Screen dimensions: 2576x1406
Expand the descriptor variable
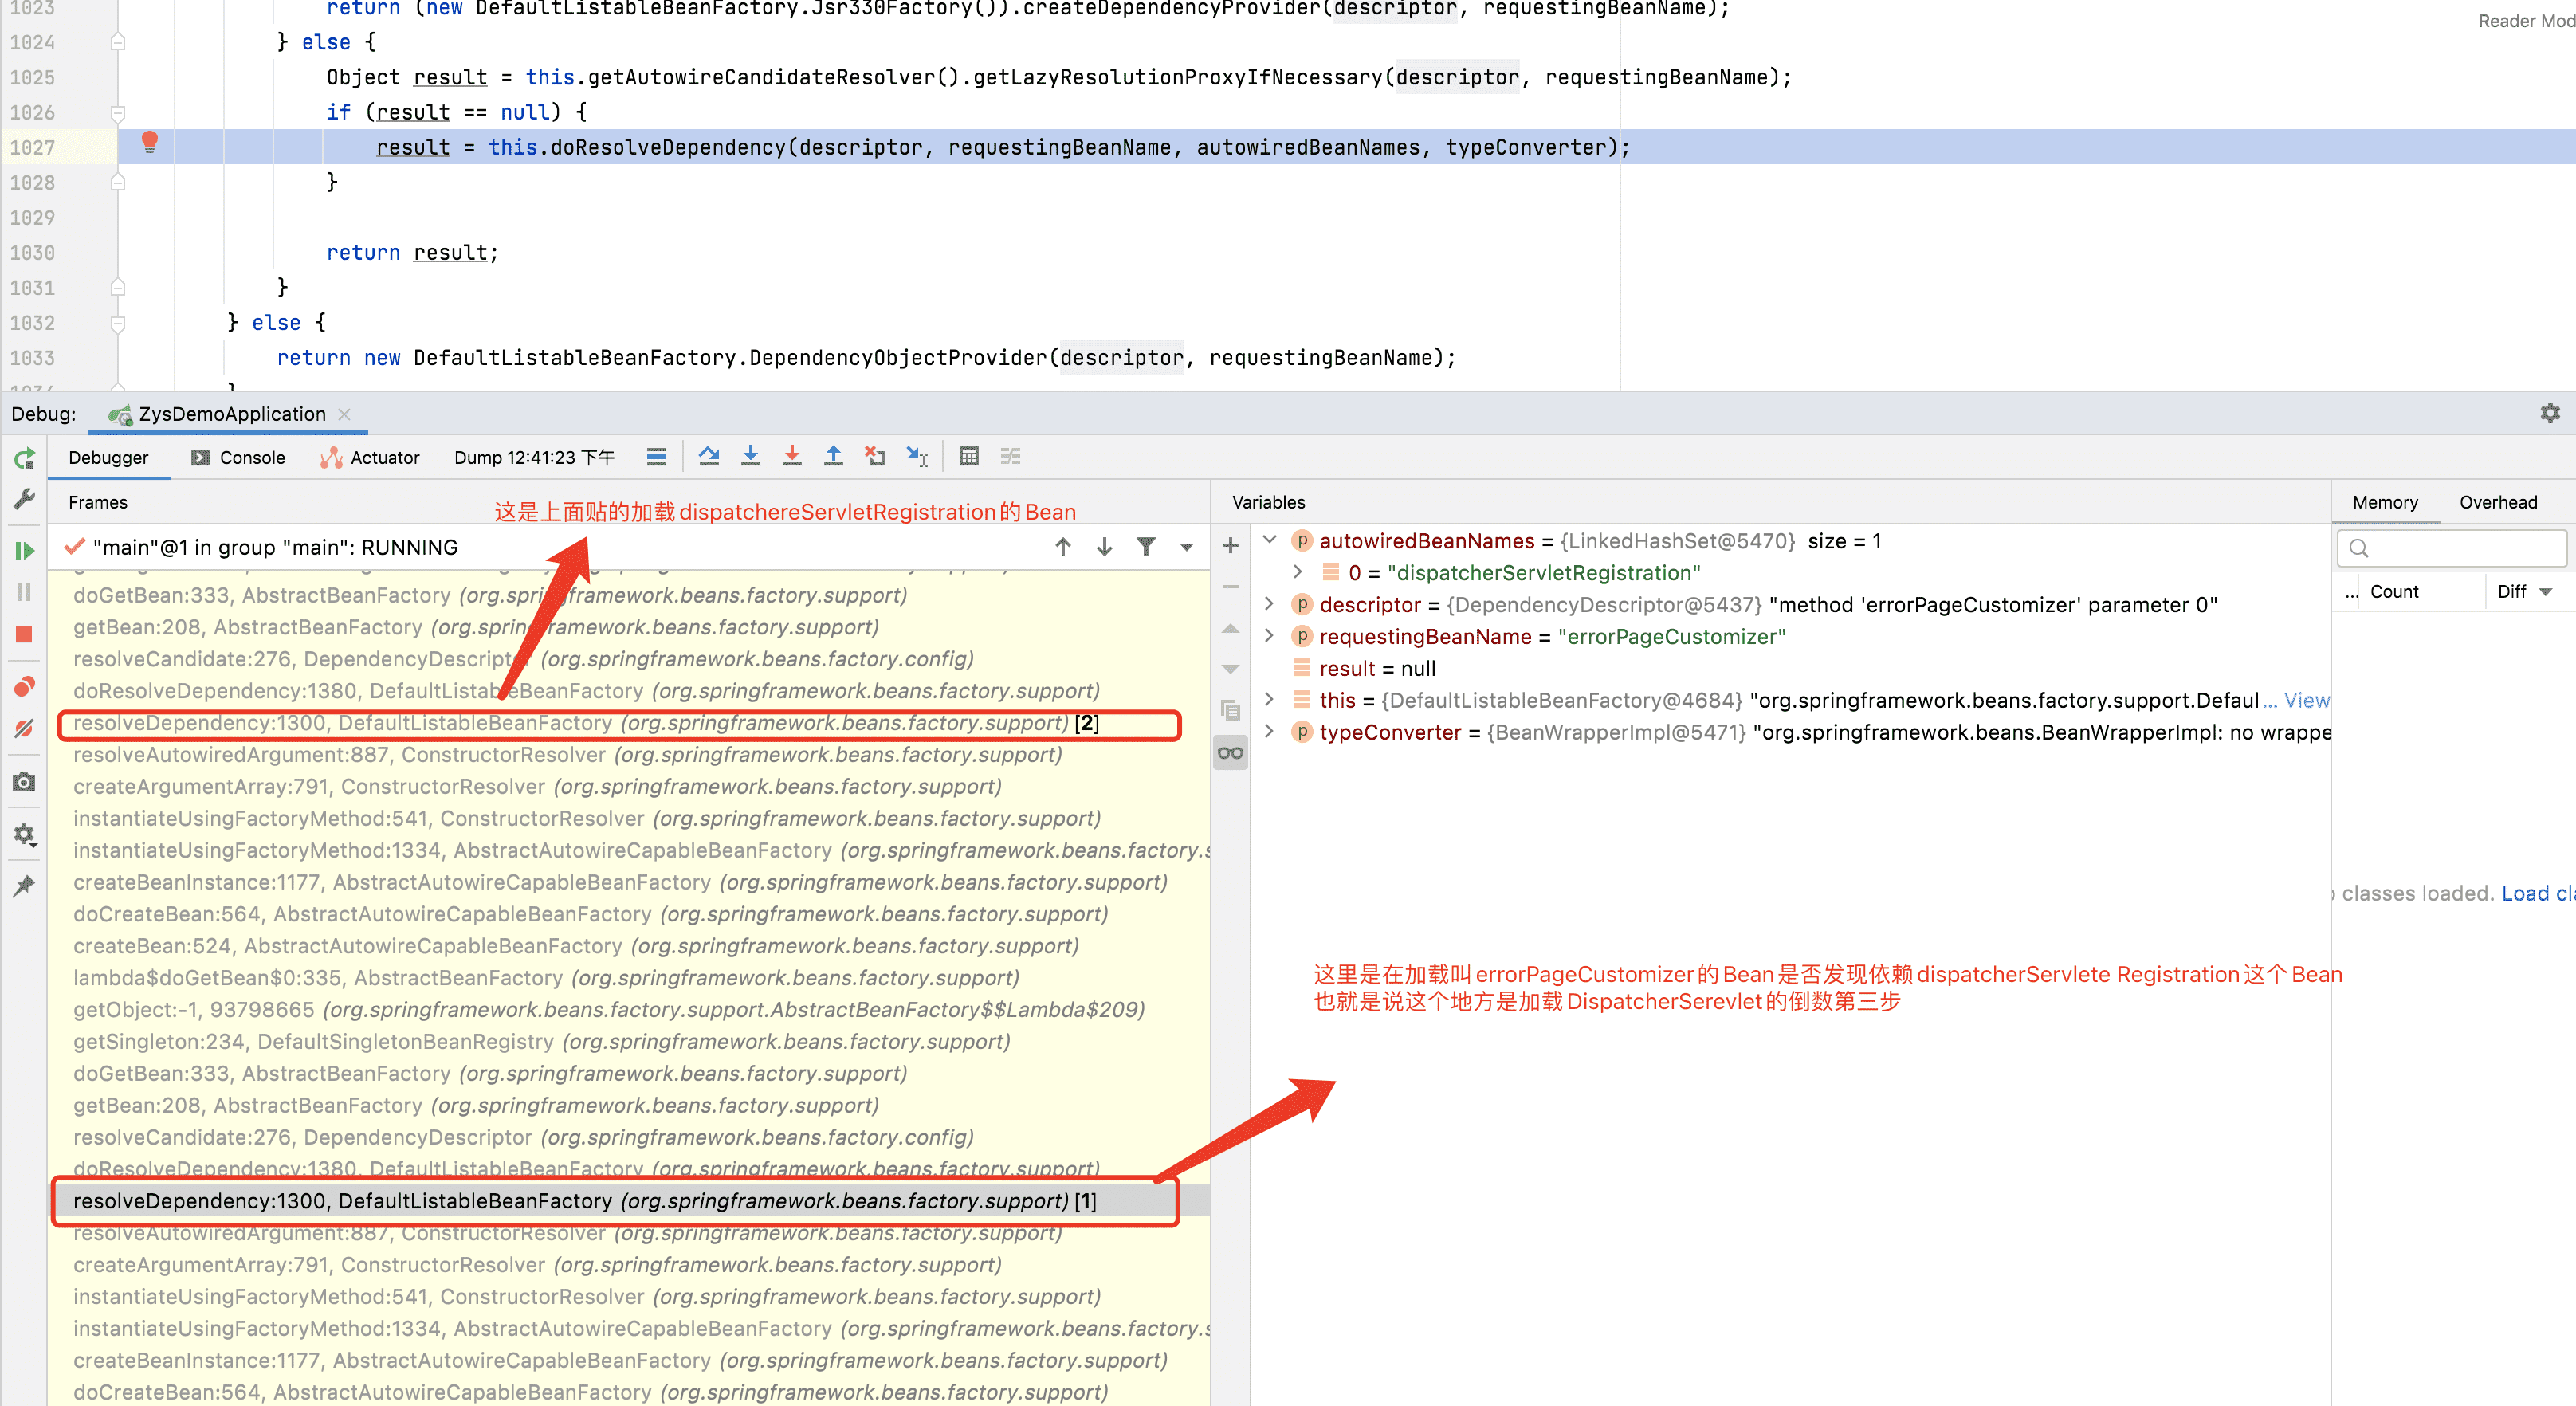(x=1270, y=604)
